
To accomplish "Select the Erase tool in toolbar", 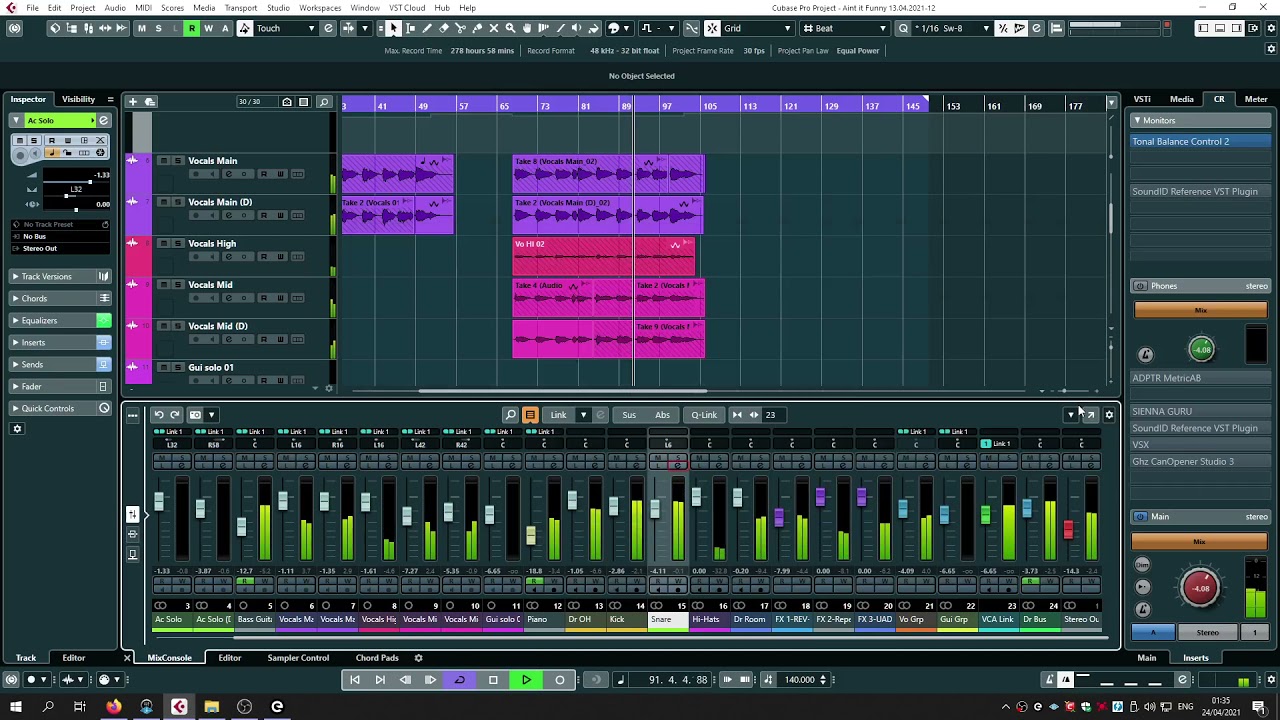I will click(444, 28).
